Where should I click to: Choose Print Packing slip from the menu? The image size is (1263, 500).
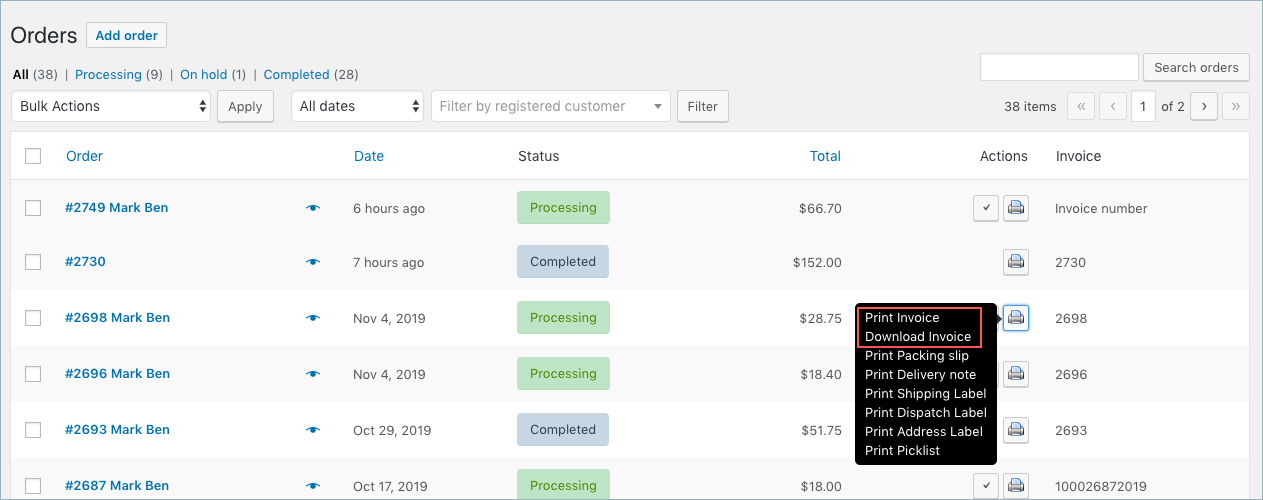coord(918,356)
